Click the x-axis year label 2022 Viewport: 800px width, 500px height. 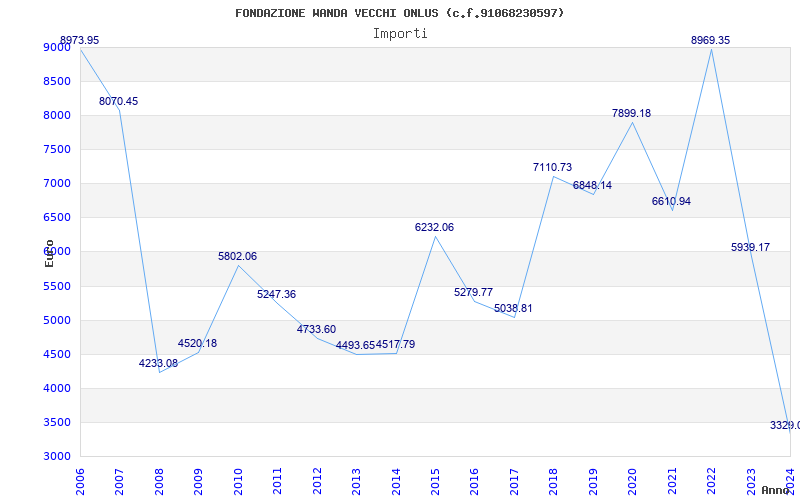pos(712,482)
